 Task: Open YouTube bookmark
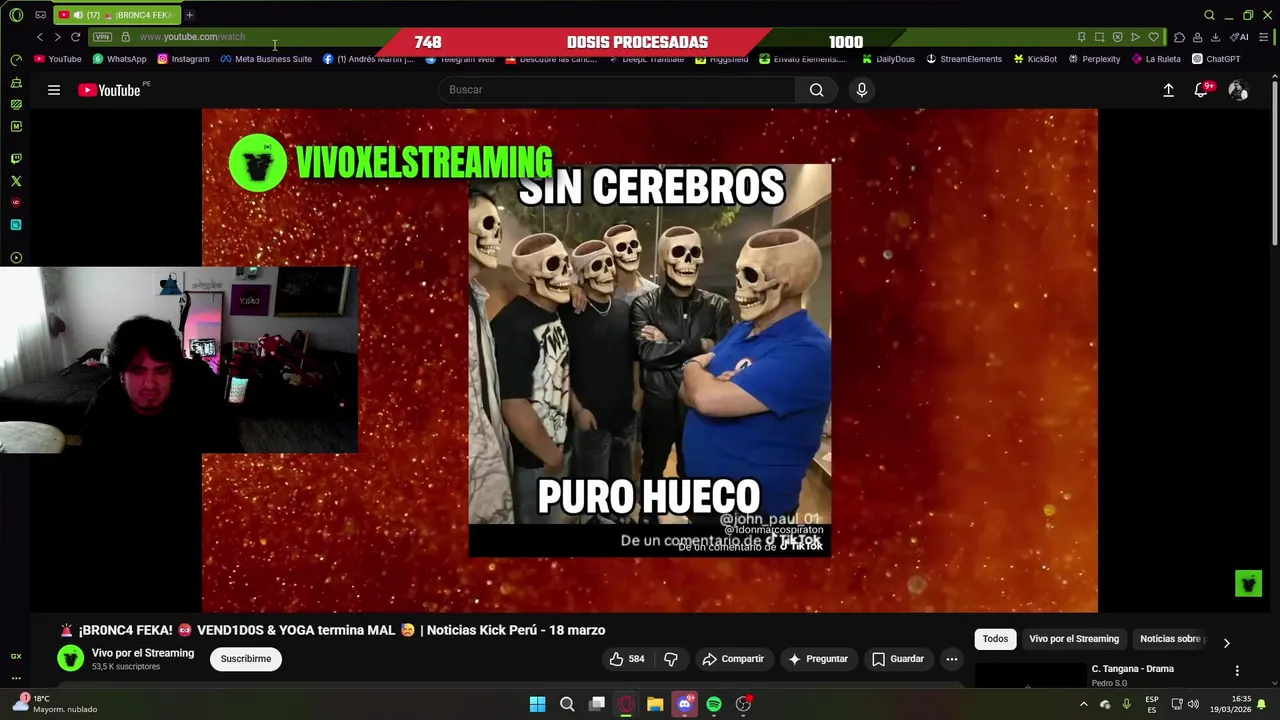pyautogui.click(x=58, y=59)
